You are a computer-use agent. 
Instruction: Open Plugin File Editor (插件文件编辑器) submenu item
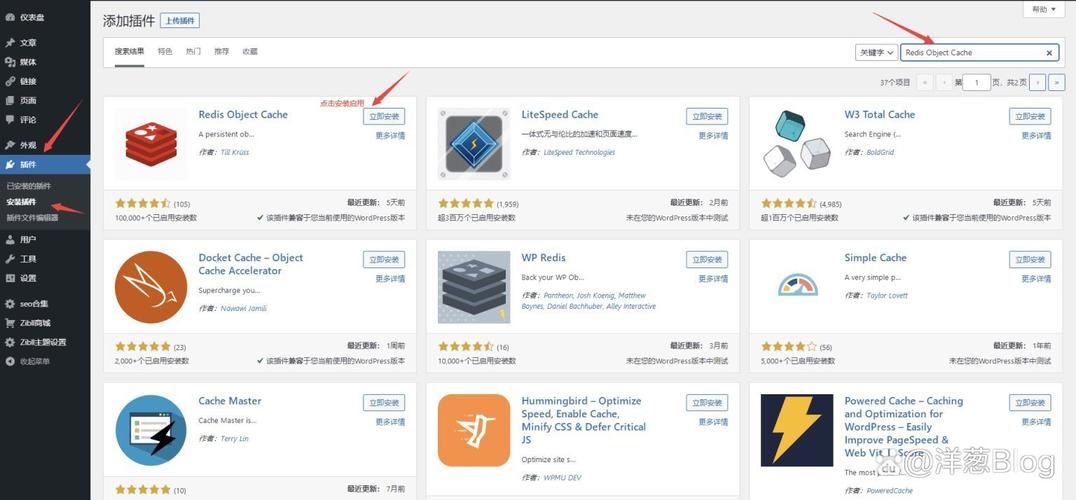[x=32, y=217]
